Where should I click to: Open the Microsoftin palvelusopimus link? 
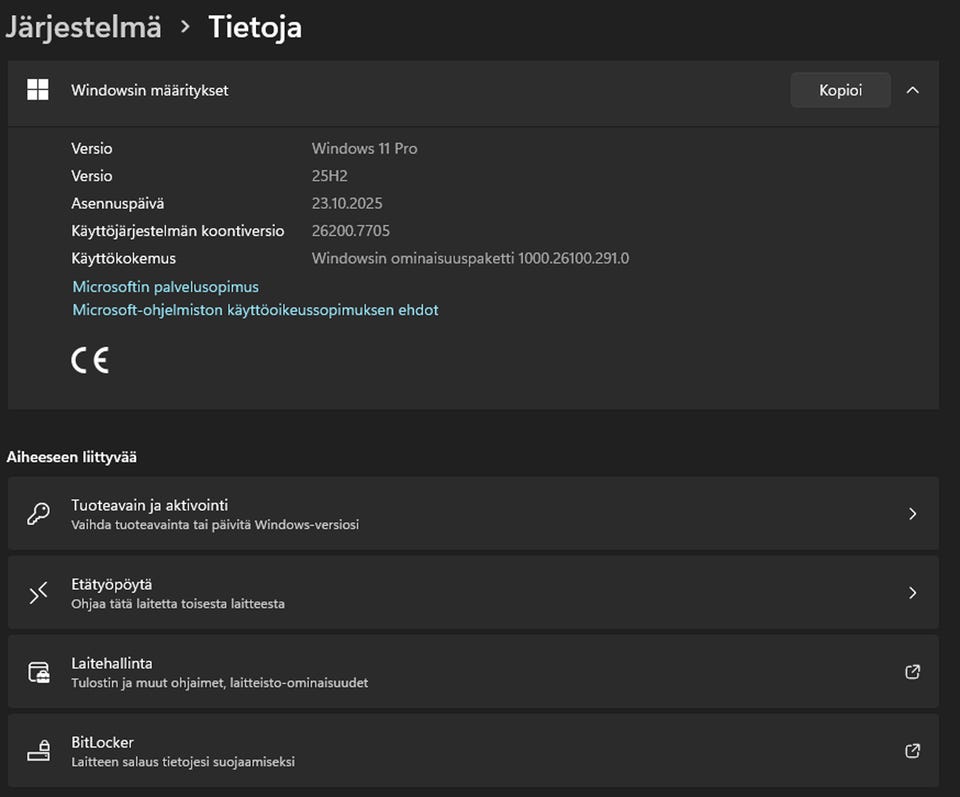point(165,287)
